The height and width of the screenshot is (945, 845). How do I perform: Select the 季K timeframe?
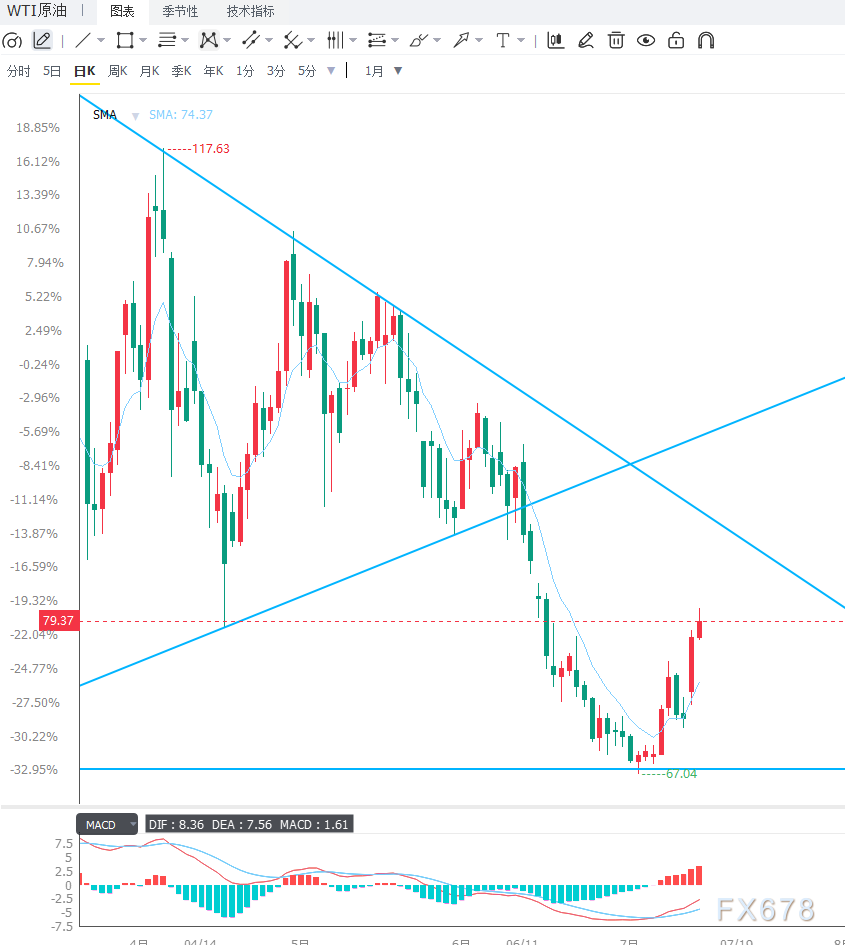click(x=181, y=71)
